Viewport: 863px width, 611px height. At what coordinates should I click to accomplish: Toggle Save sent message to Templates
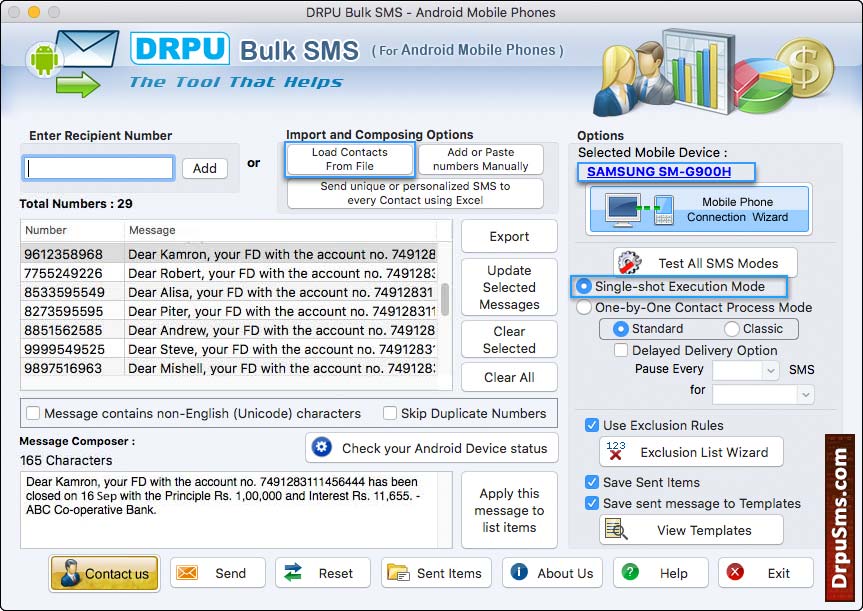[592, 503]
